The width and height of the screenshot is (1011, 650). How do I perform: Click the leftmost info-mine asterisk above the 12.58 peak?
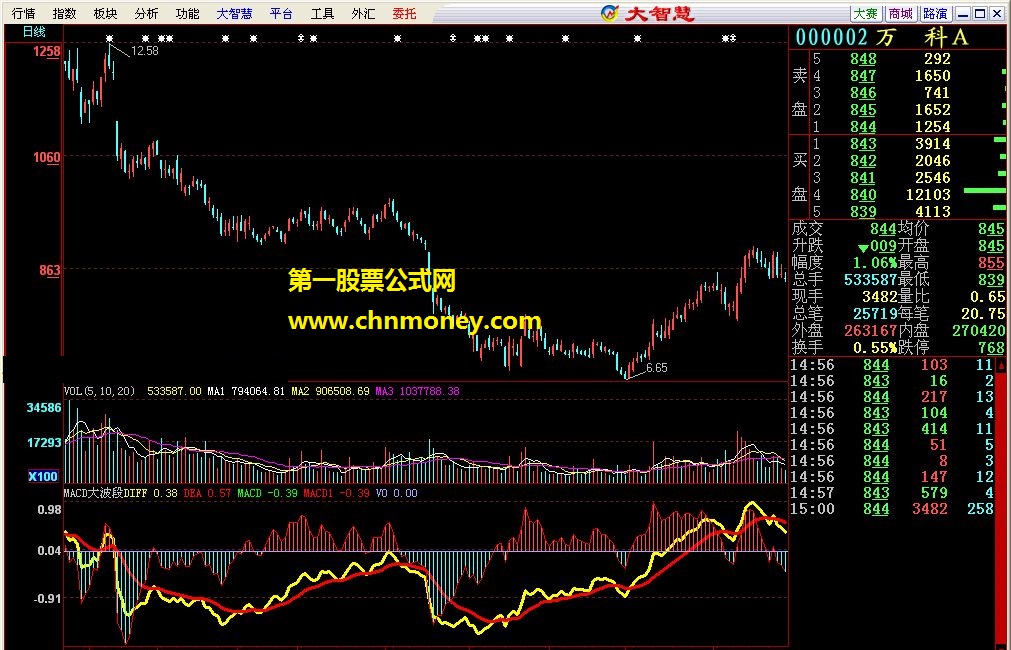[110, 39]
